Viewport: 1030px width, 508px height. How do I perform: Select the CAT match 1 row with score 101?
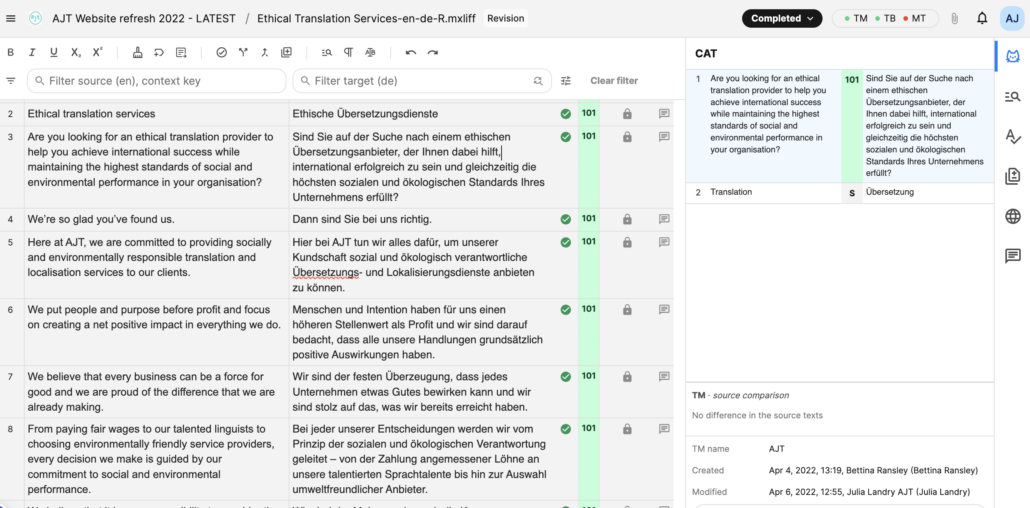(840, 126)
